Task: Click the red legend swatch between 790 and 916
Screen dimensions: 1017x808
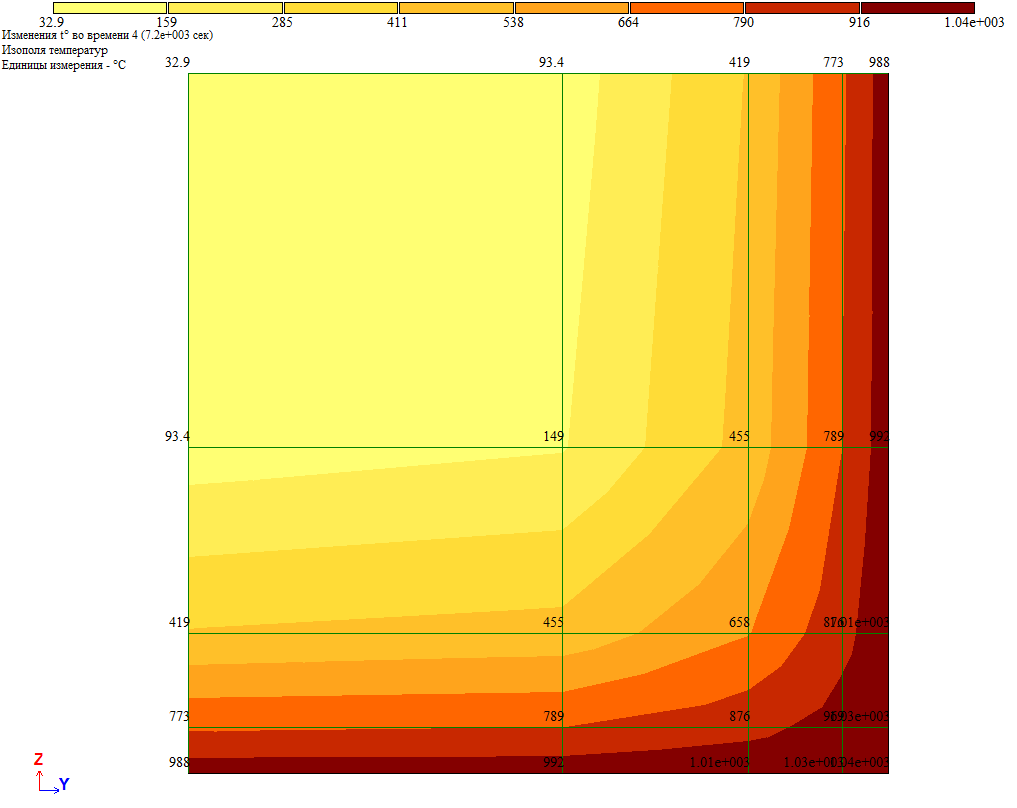Action: [802, 8]
